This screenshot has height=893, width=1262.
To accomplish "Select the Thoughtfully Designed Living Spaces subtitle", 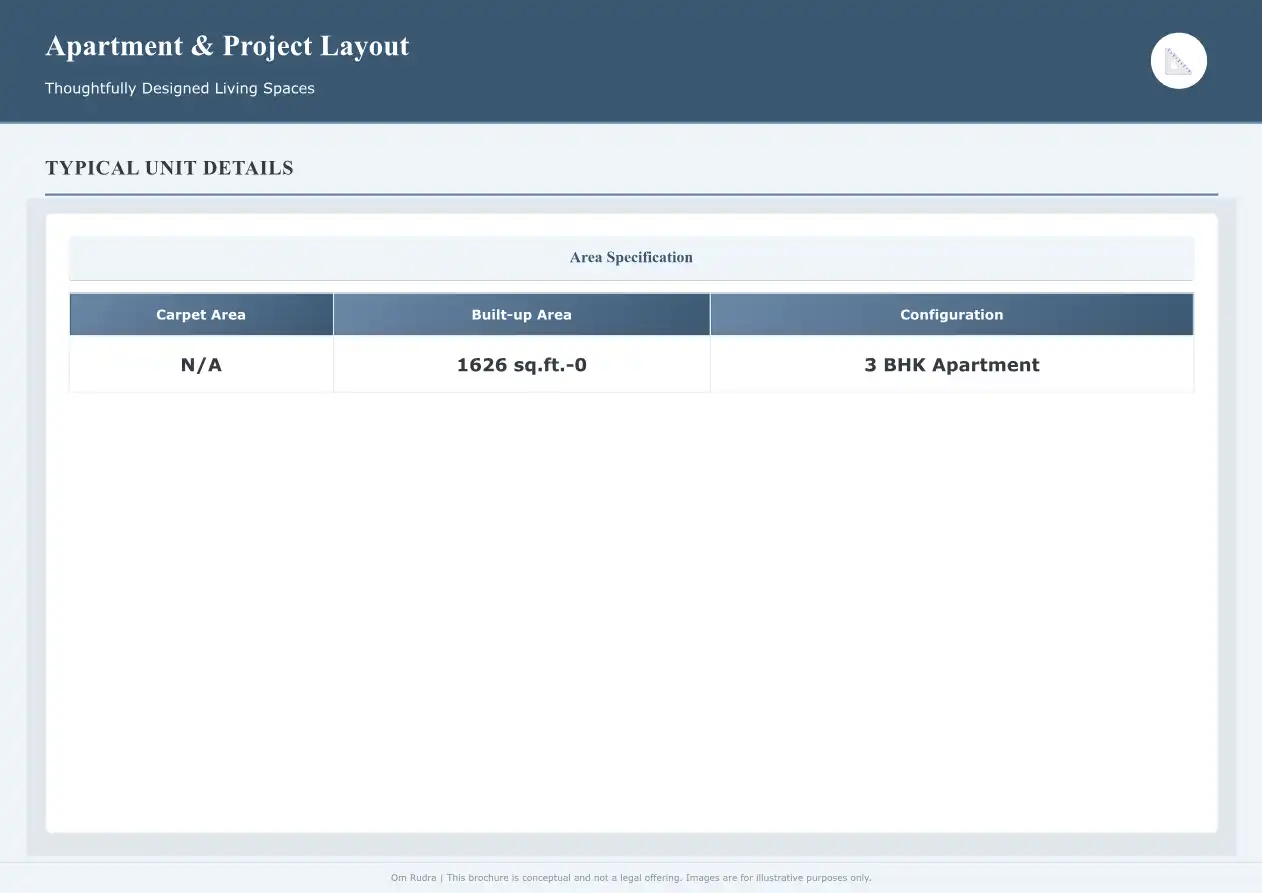I will click(x=180, y=88).
